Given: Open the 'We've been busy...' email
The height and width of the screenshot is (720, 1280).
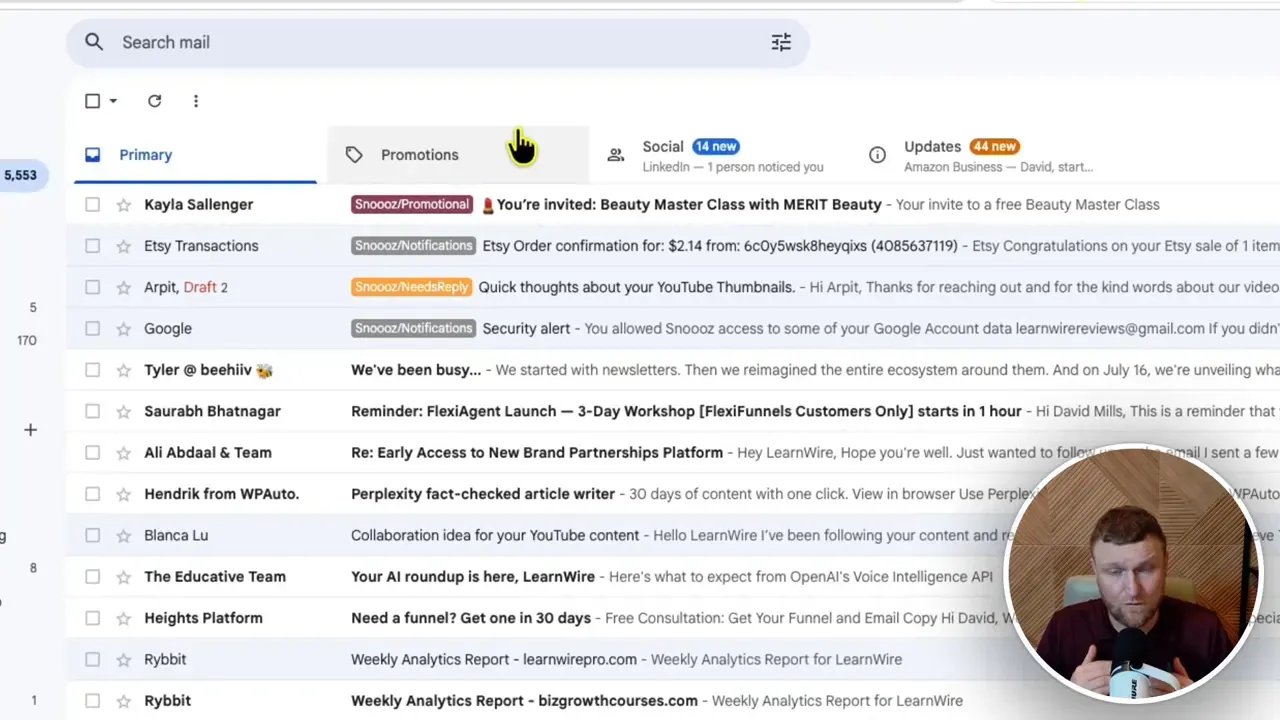Looking at the screenshot, I should pyautogui.click(x=416, y=370).
